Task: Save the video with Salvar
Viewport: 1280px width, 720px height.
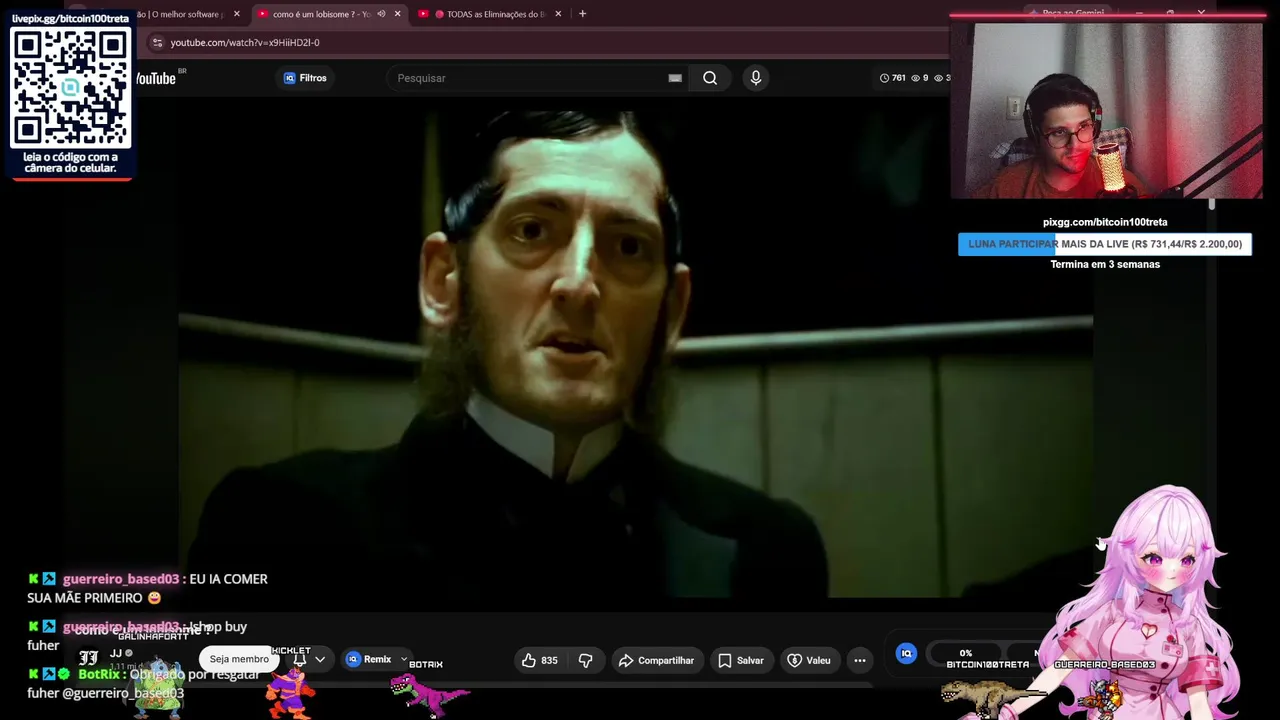Action: point(741,660)
